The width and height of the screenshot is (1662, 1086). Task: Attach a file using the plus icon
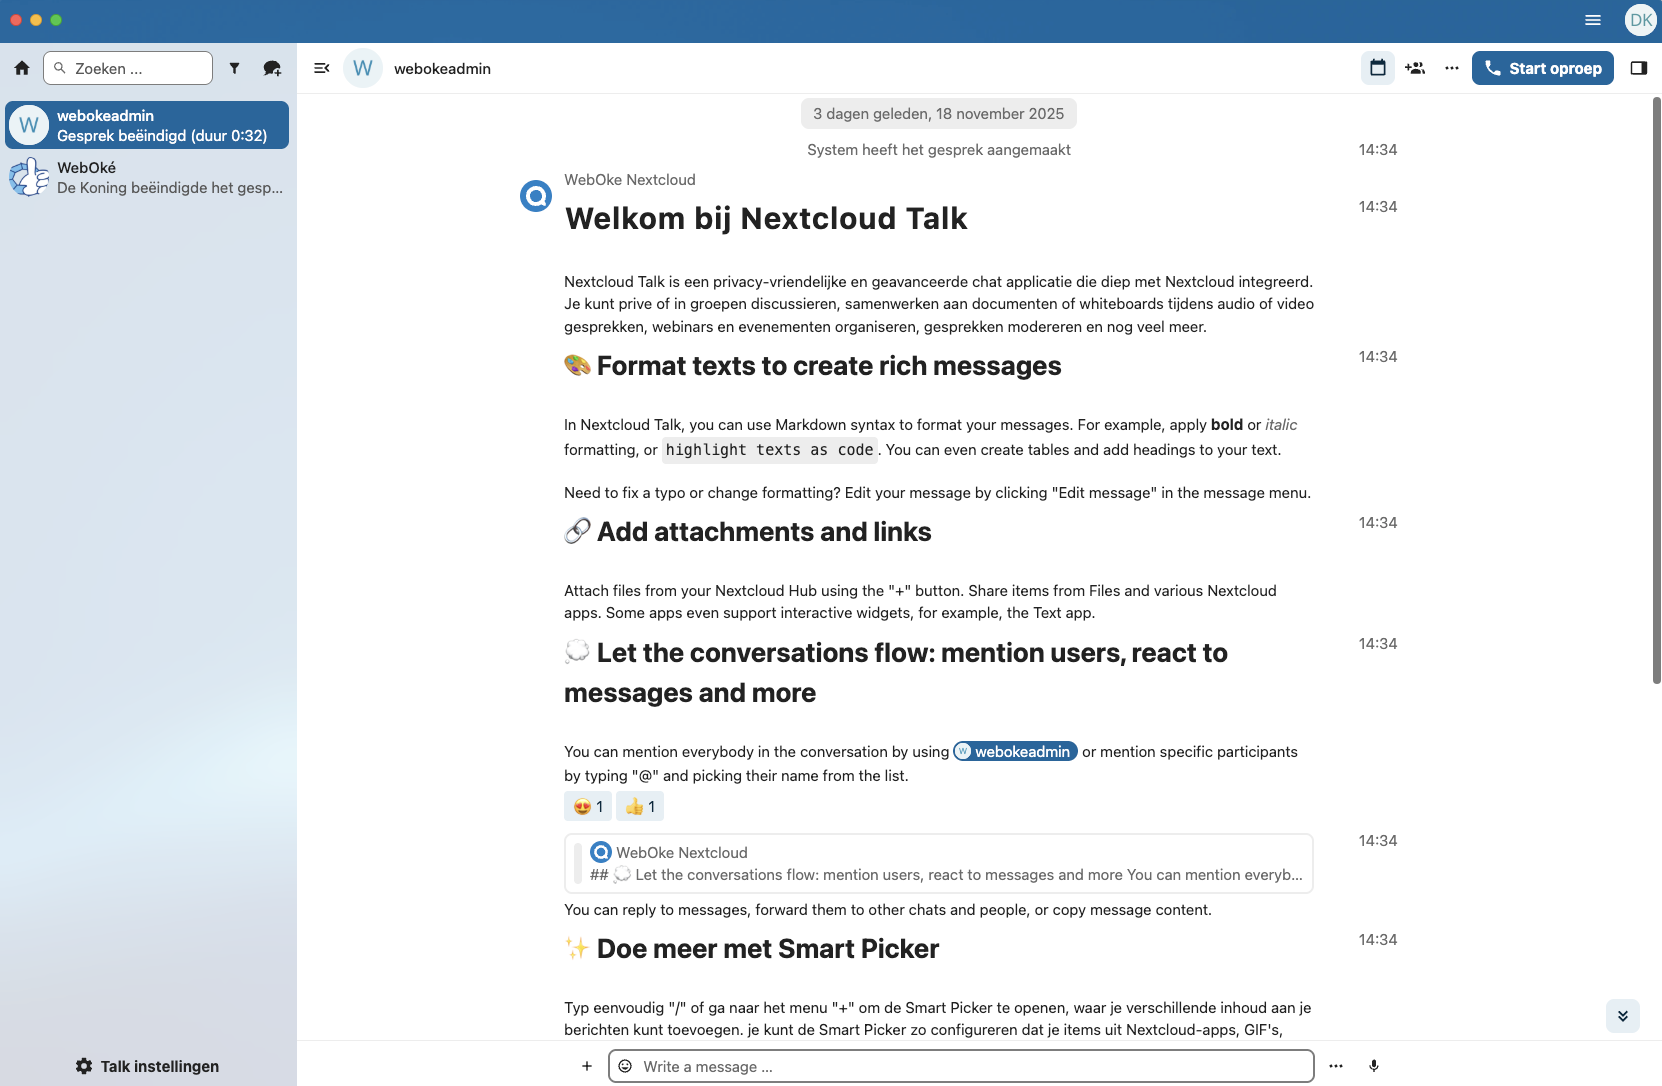(587, 1066)
